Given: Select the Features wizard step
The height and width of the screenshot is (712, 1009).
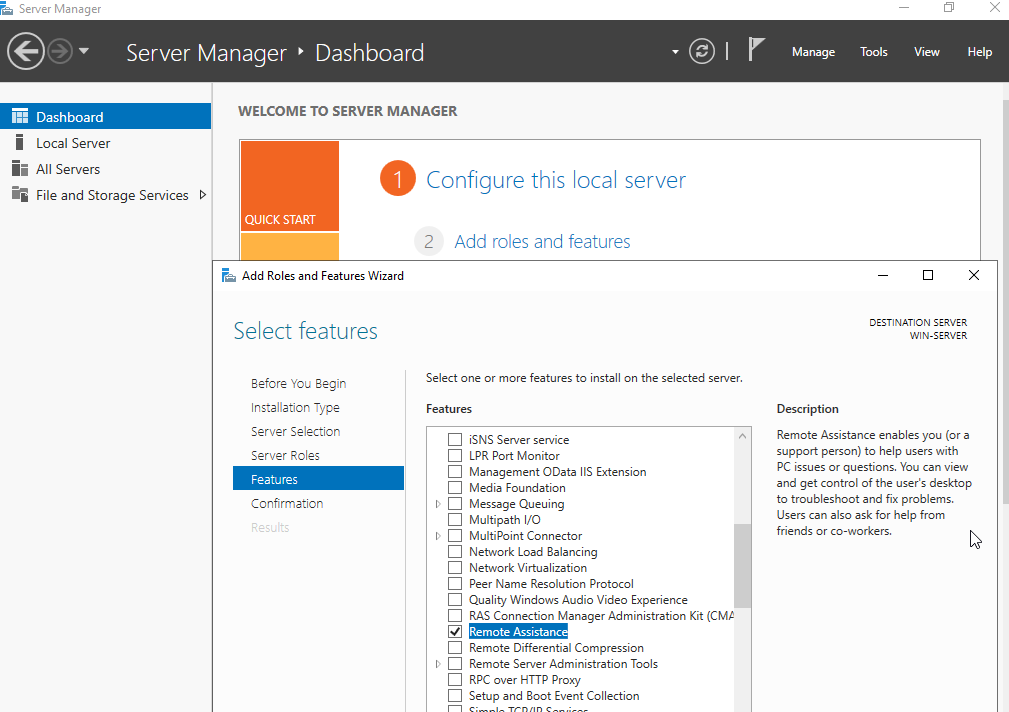Looking at the screenshot, I should 319,478.
